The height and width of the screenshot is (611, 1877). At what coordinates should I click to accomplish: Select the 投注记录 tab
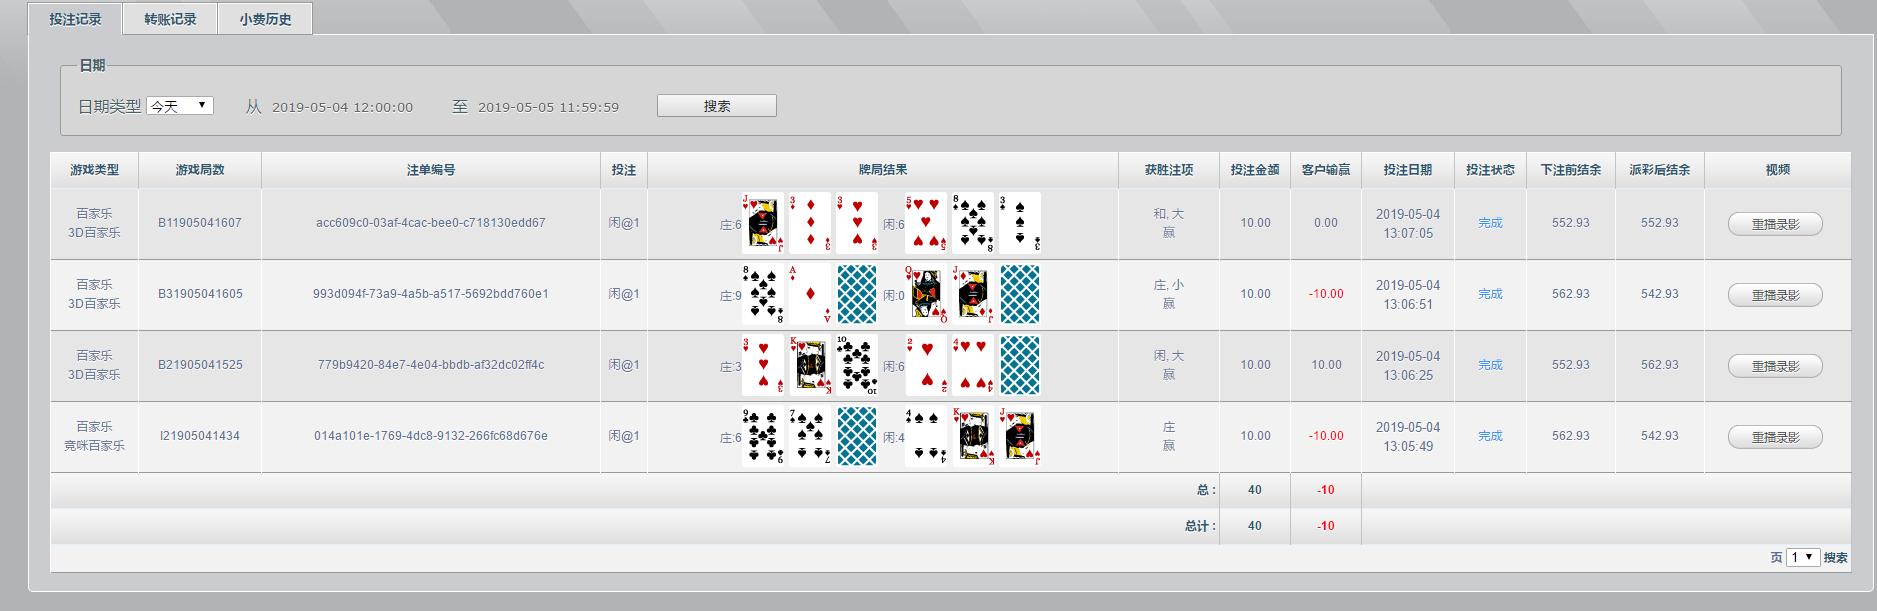point(76,19)
